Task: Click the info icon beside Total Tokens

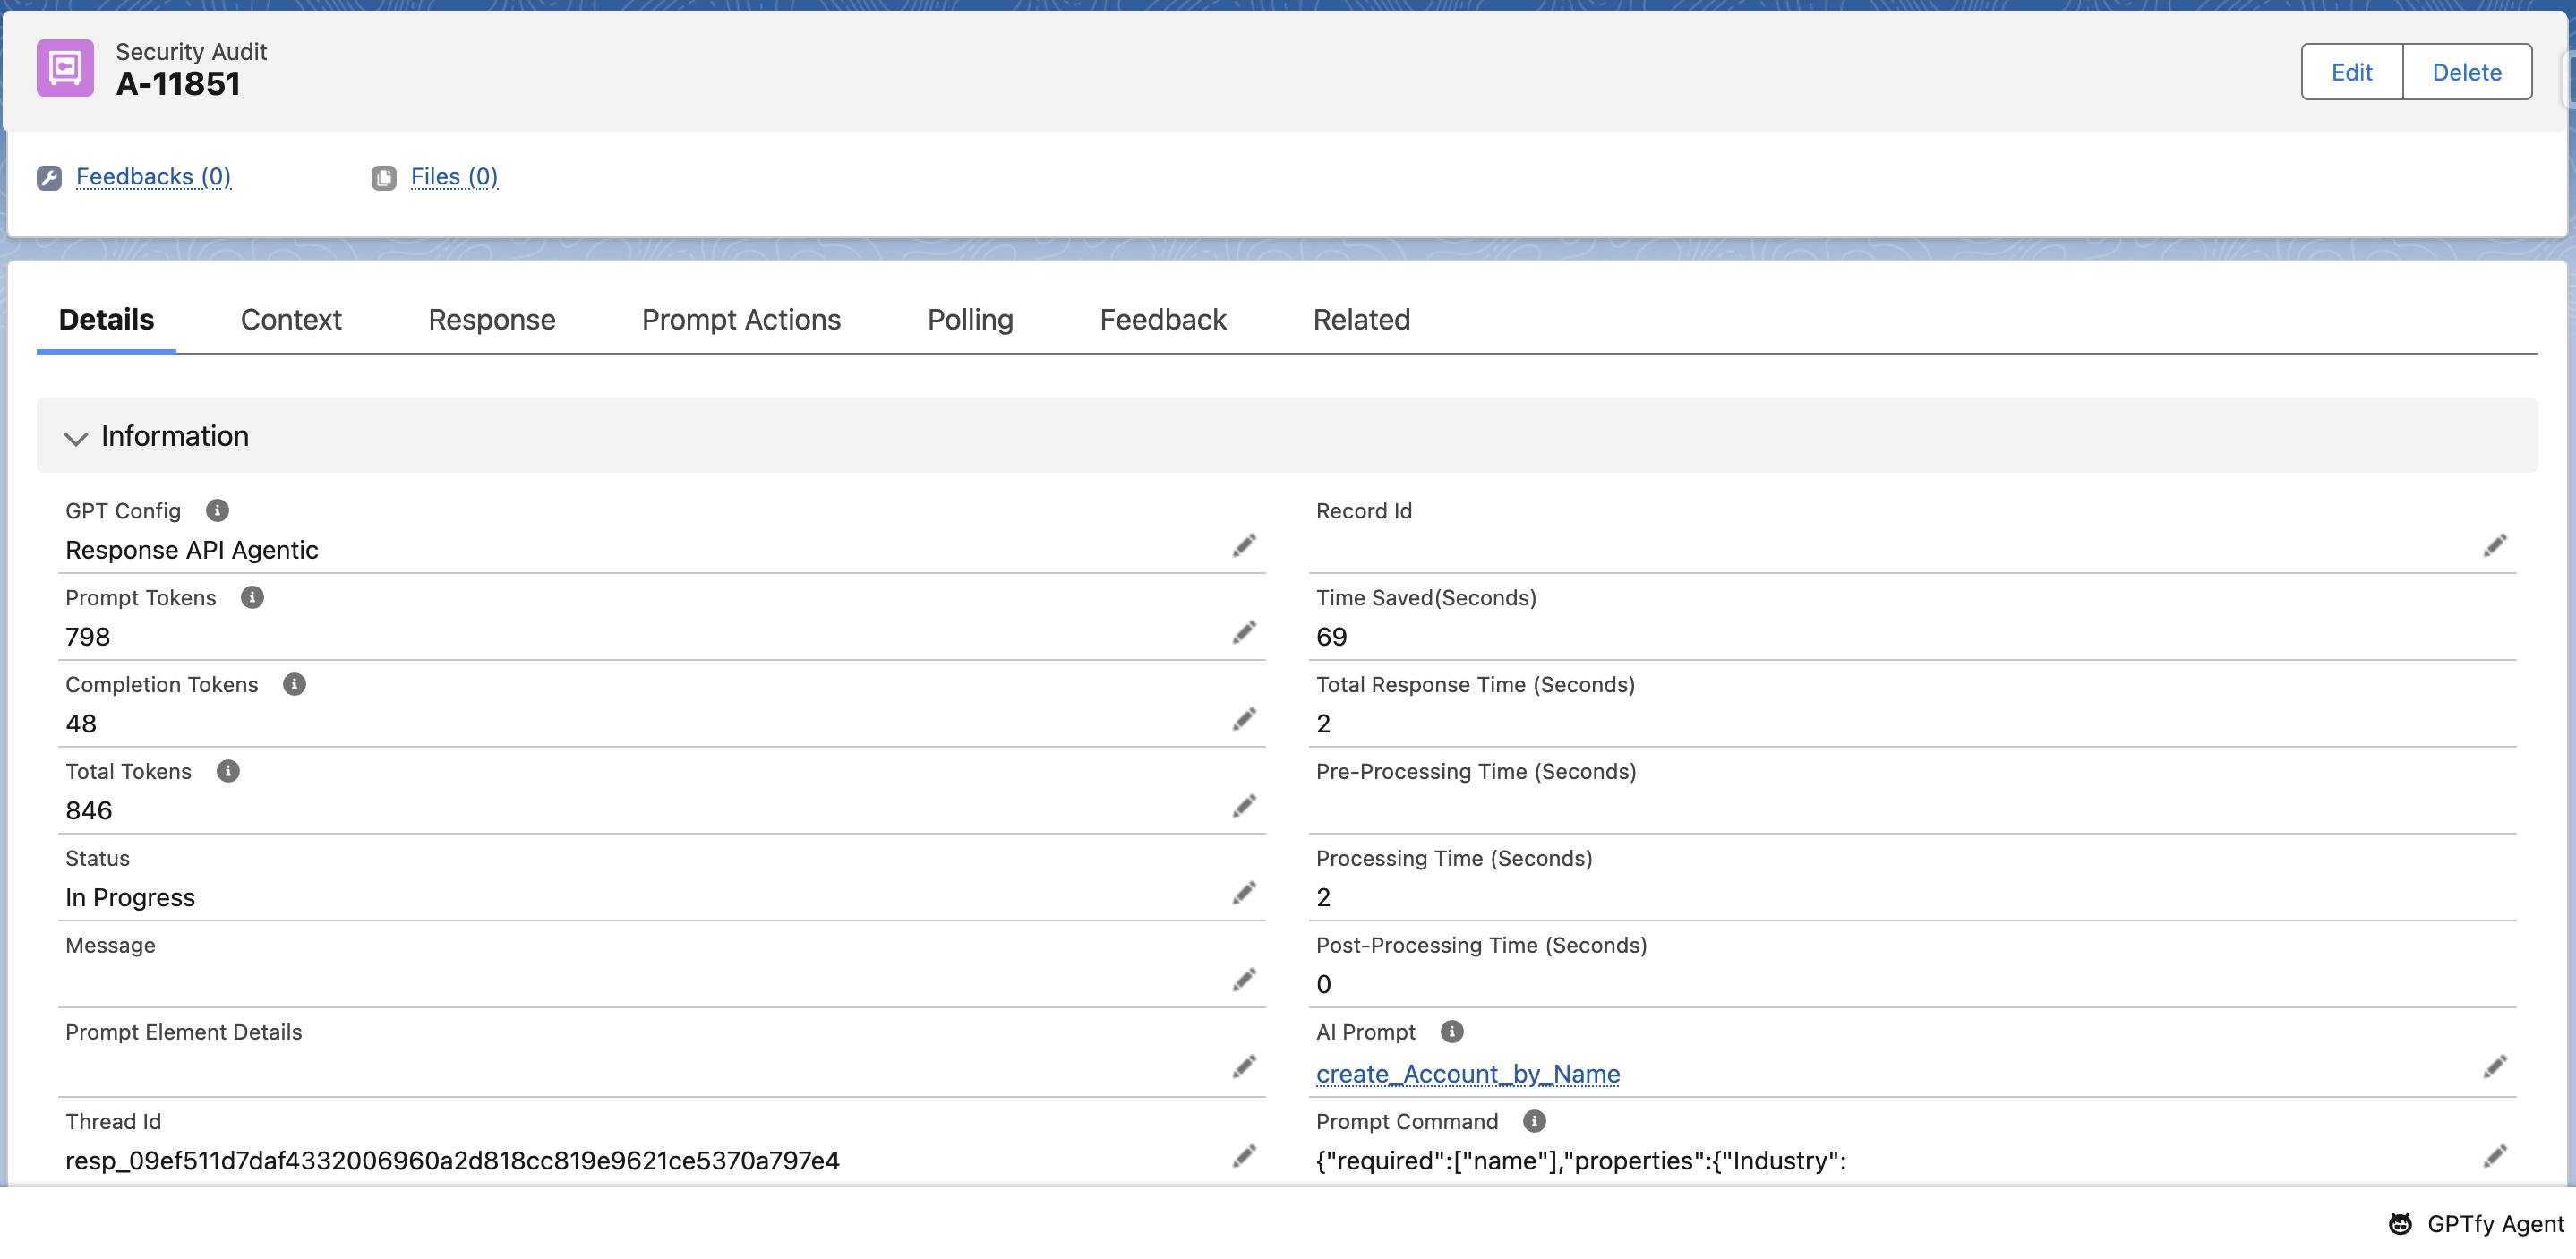Action: coord(228,771)
